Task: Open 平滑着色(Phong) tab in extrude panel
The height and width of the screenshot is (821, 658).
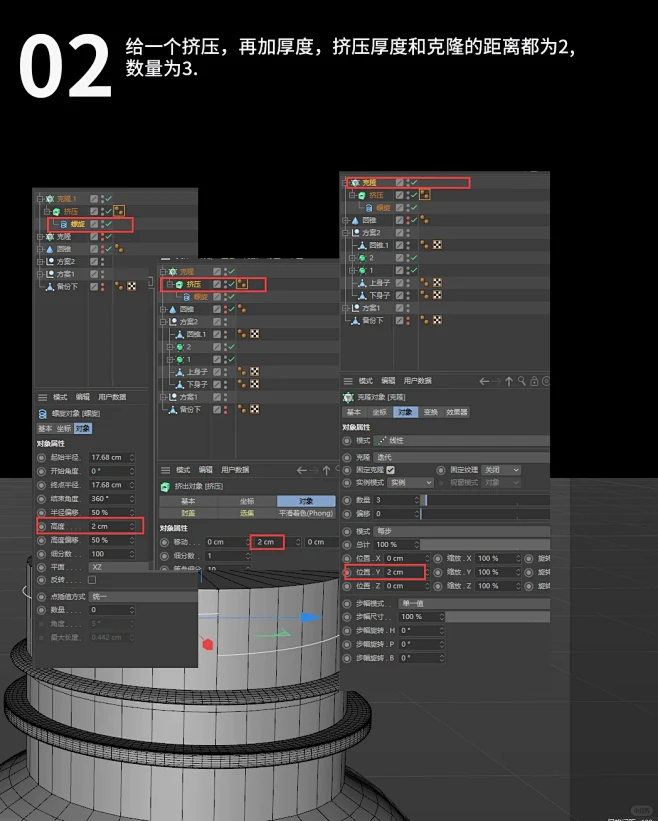Action: [306, 514]
